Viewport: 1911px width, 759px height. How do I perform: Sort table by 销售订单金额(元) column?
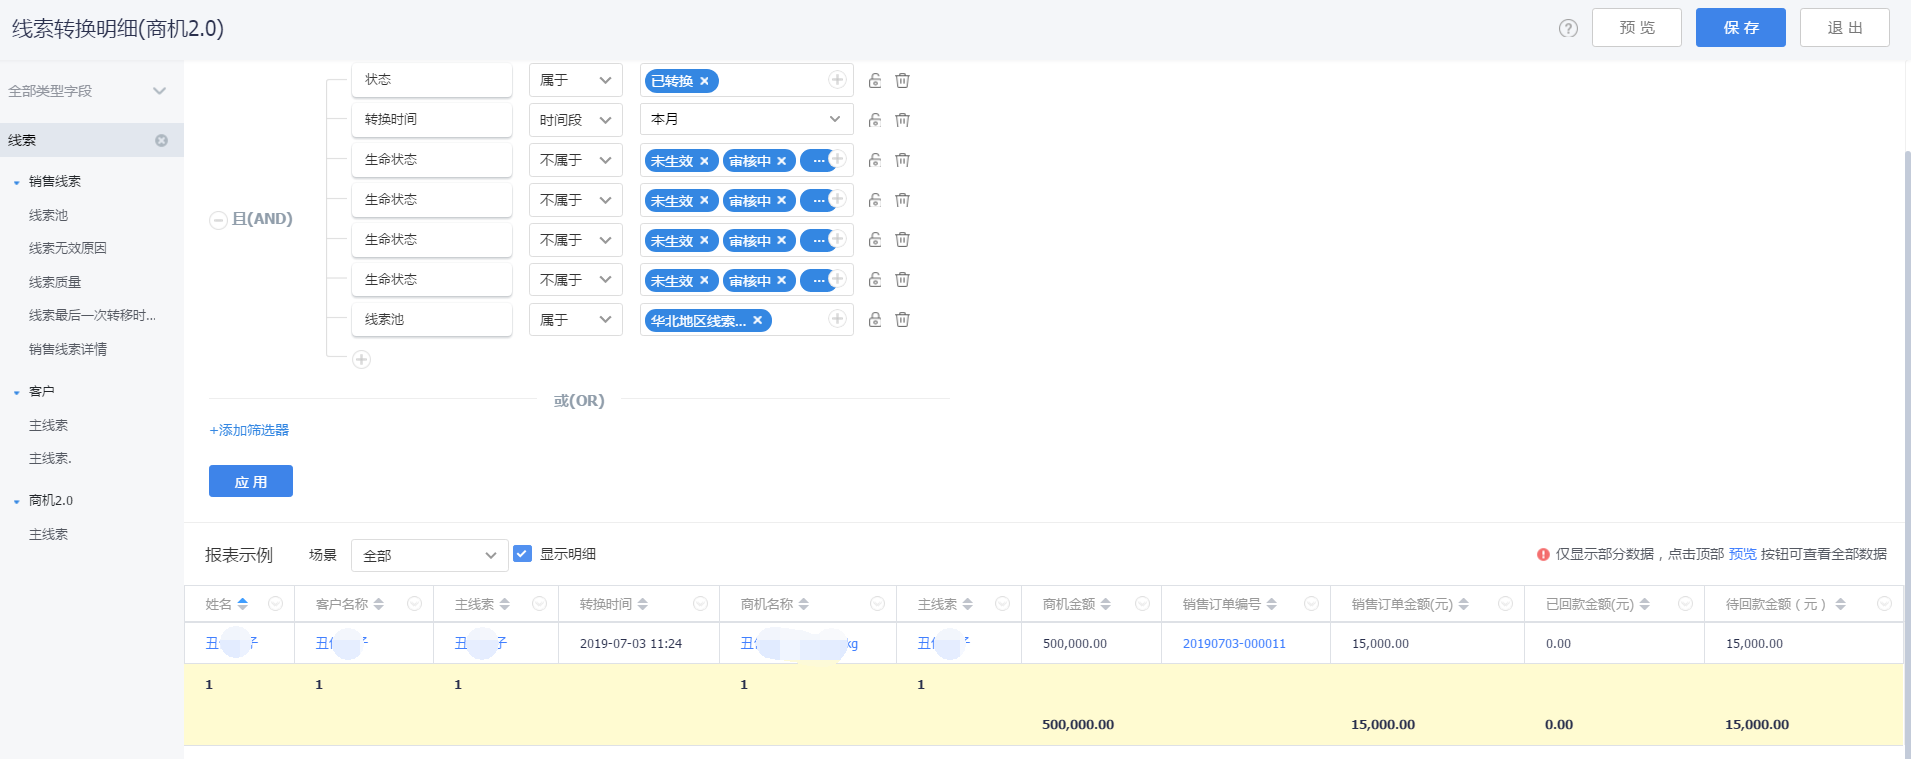click(x=1464, y=604)
